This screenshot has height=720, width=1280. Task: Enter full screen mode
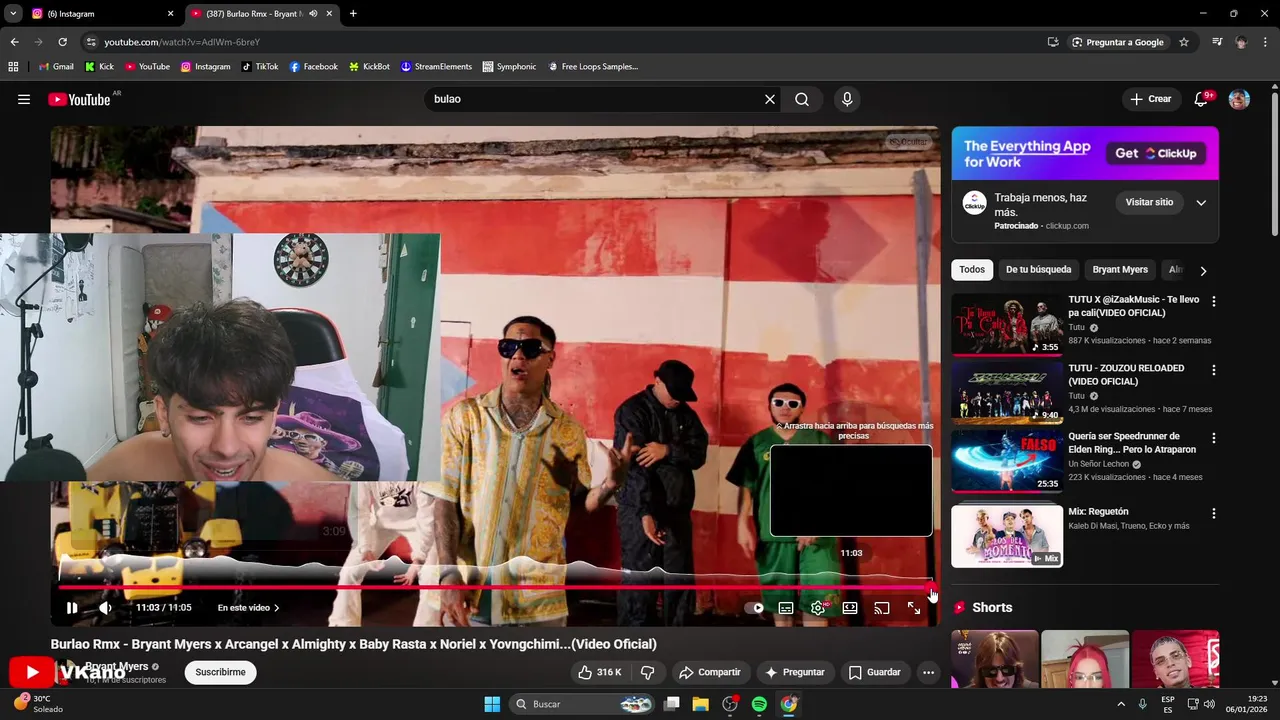914,607
